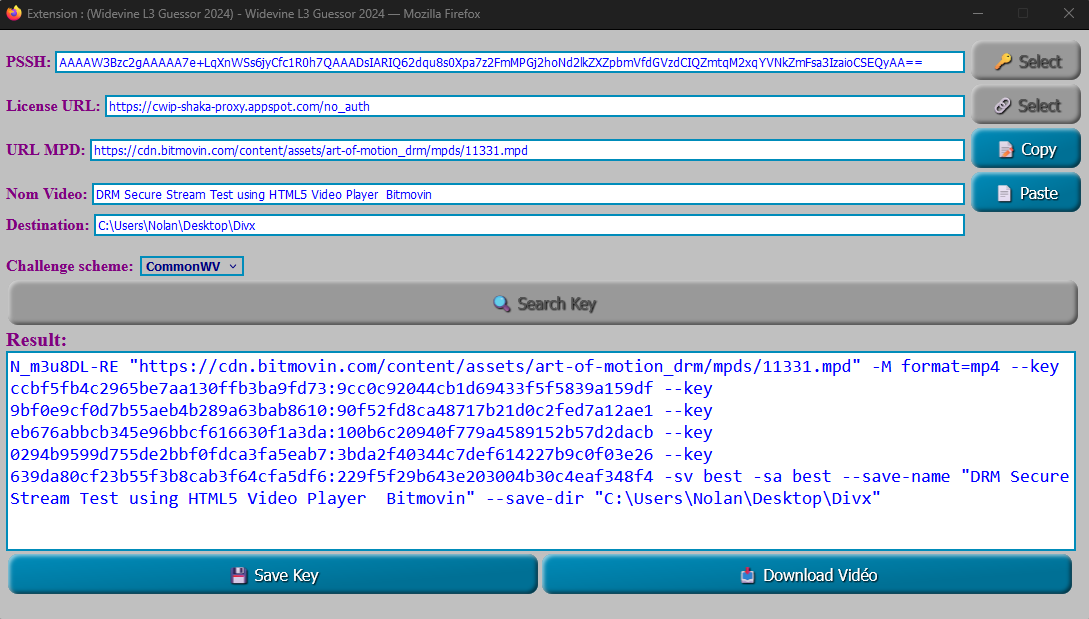The image size is (1089, 619).
Task: Focus the License URL input field
Action: (535, 106)
